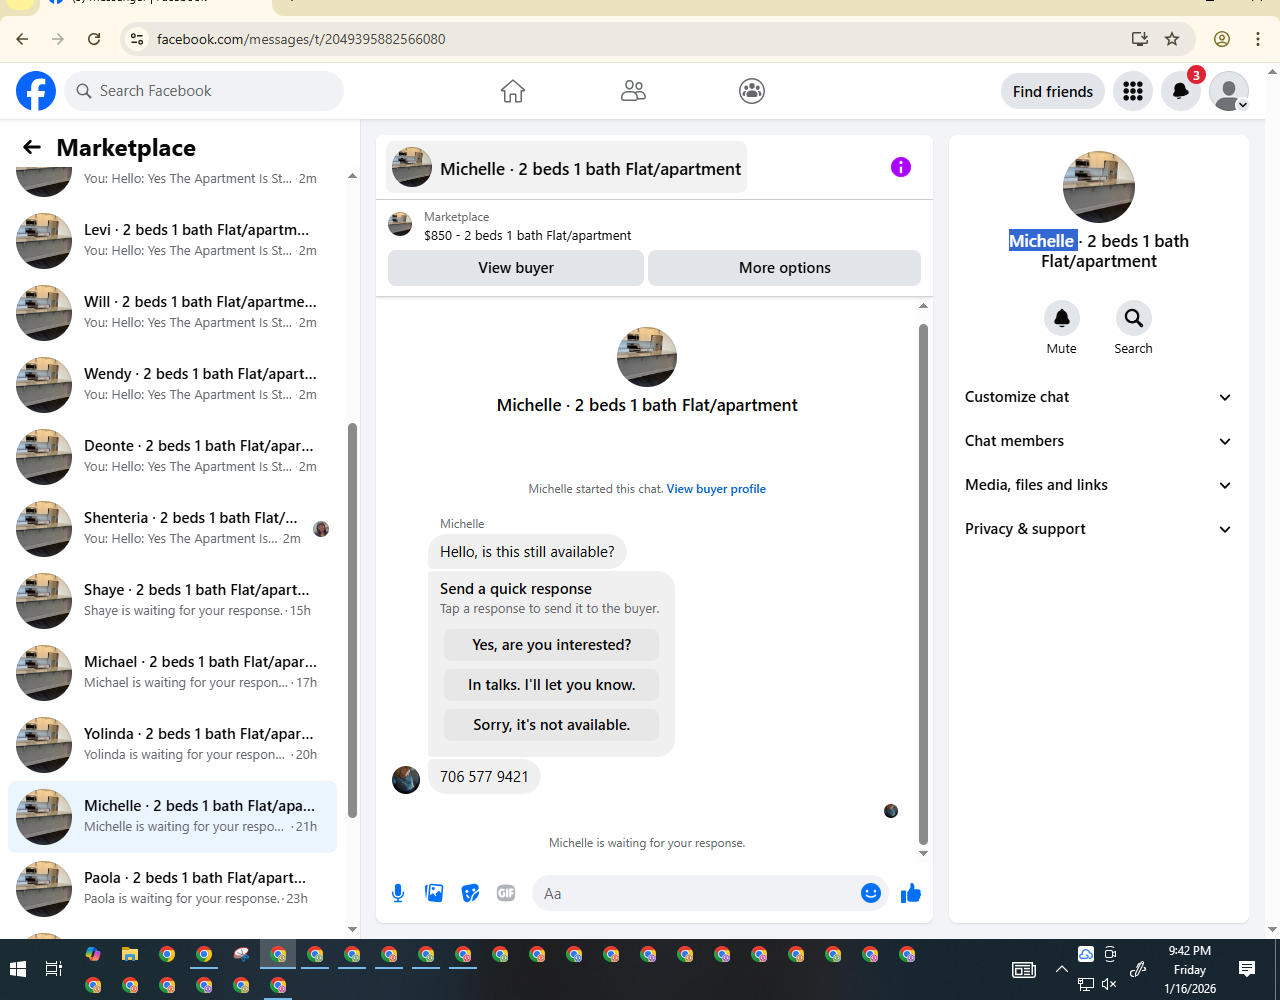The height and width of the screenshot is (1000, 1280).
Task: Open the Groups icon in top navigation
Action: tap(752, 91)
